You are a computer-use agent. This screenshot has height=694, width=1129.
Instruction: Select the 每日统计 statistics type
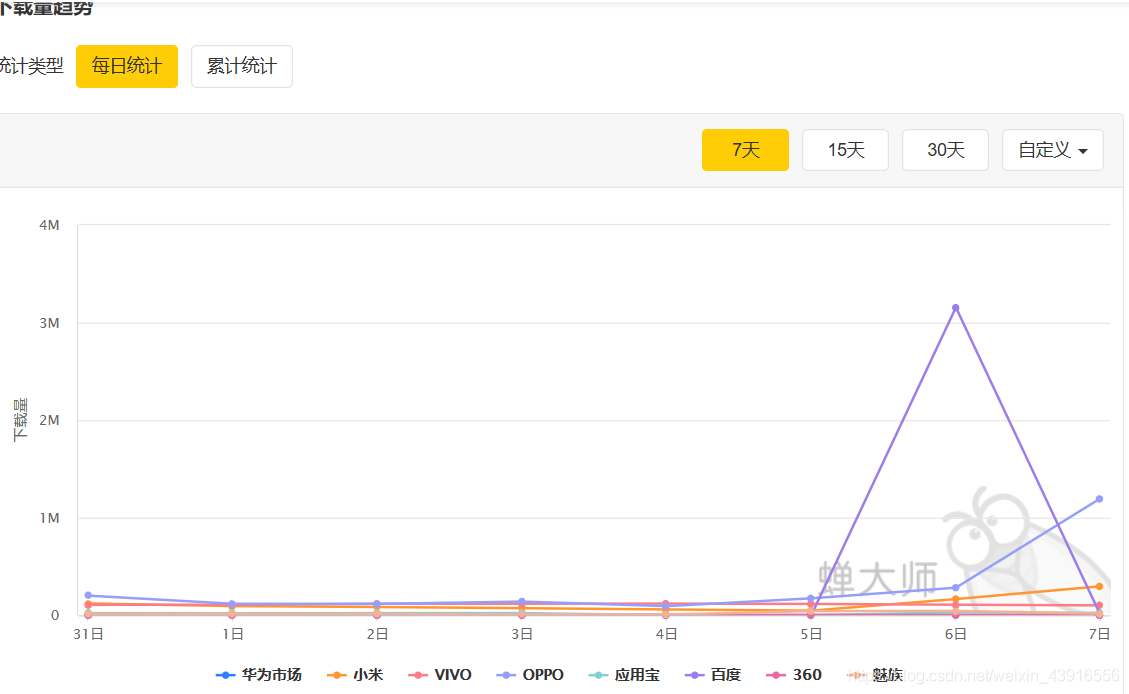pos(127,66)
